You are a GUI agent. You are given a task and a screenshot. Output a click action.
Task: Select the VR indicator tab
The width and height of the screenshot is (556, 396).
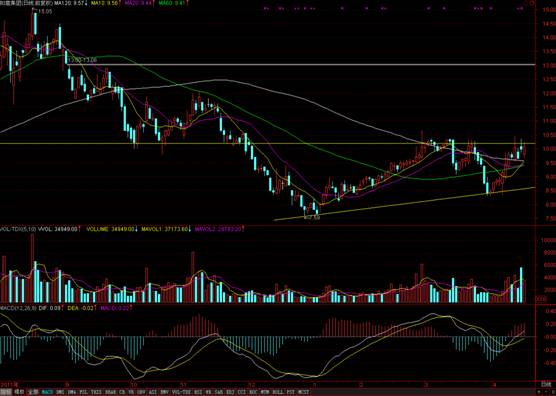pos(131,392)
